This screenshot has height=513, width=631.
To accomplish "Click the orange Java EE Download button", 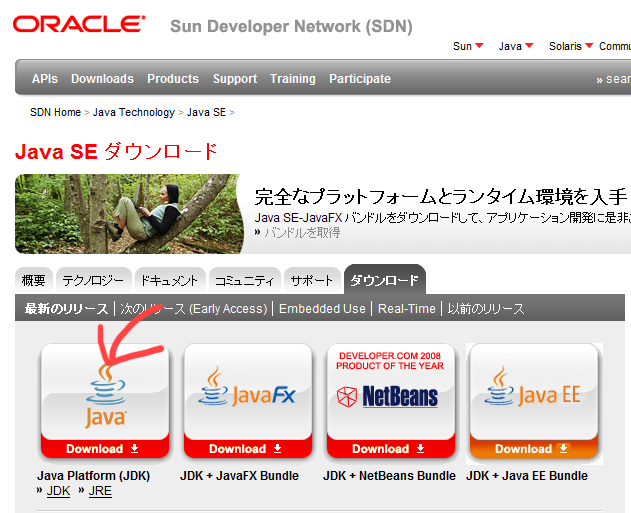I will pyautogui.click(x=534, y=449).
